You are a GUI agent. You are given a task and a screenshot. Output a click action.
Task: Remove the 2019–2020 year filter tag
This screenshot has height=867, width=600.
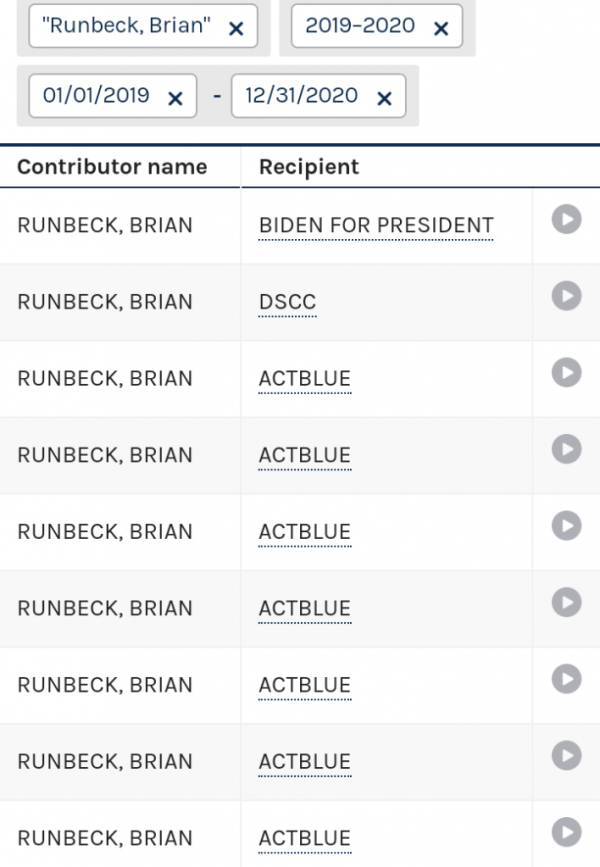(441, 29)
